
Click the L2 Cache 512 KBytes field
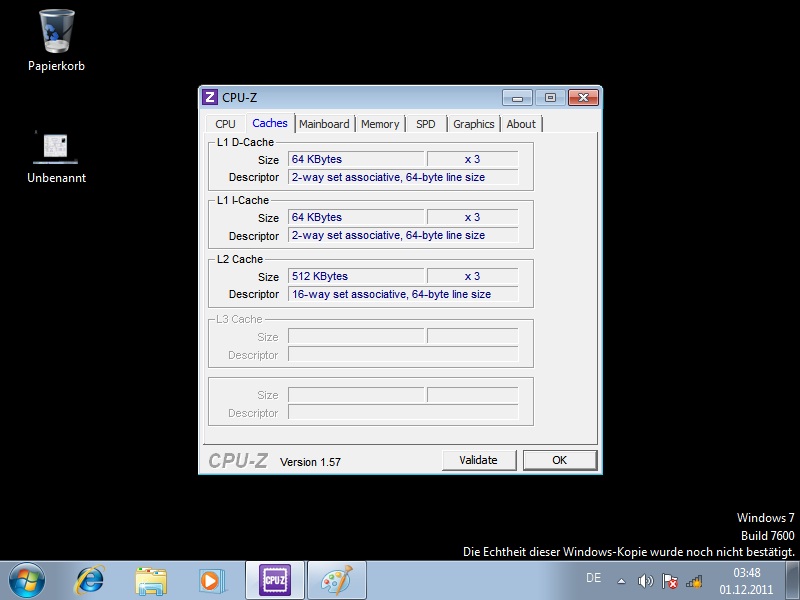tap(356, 276)
